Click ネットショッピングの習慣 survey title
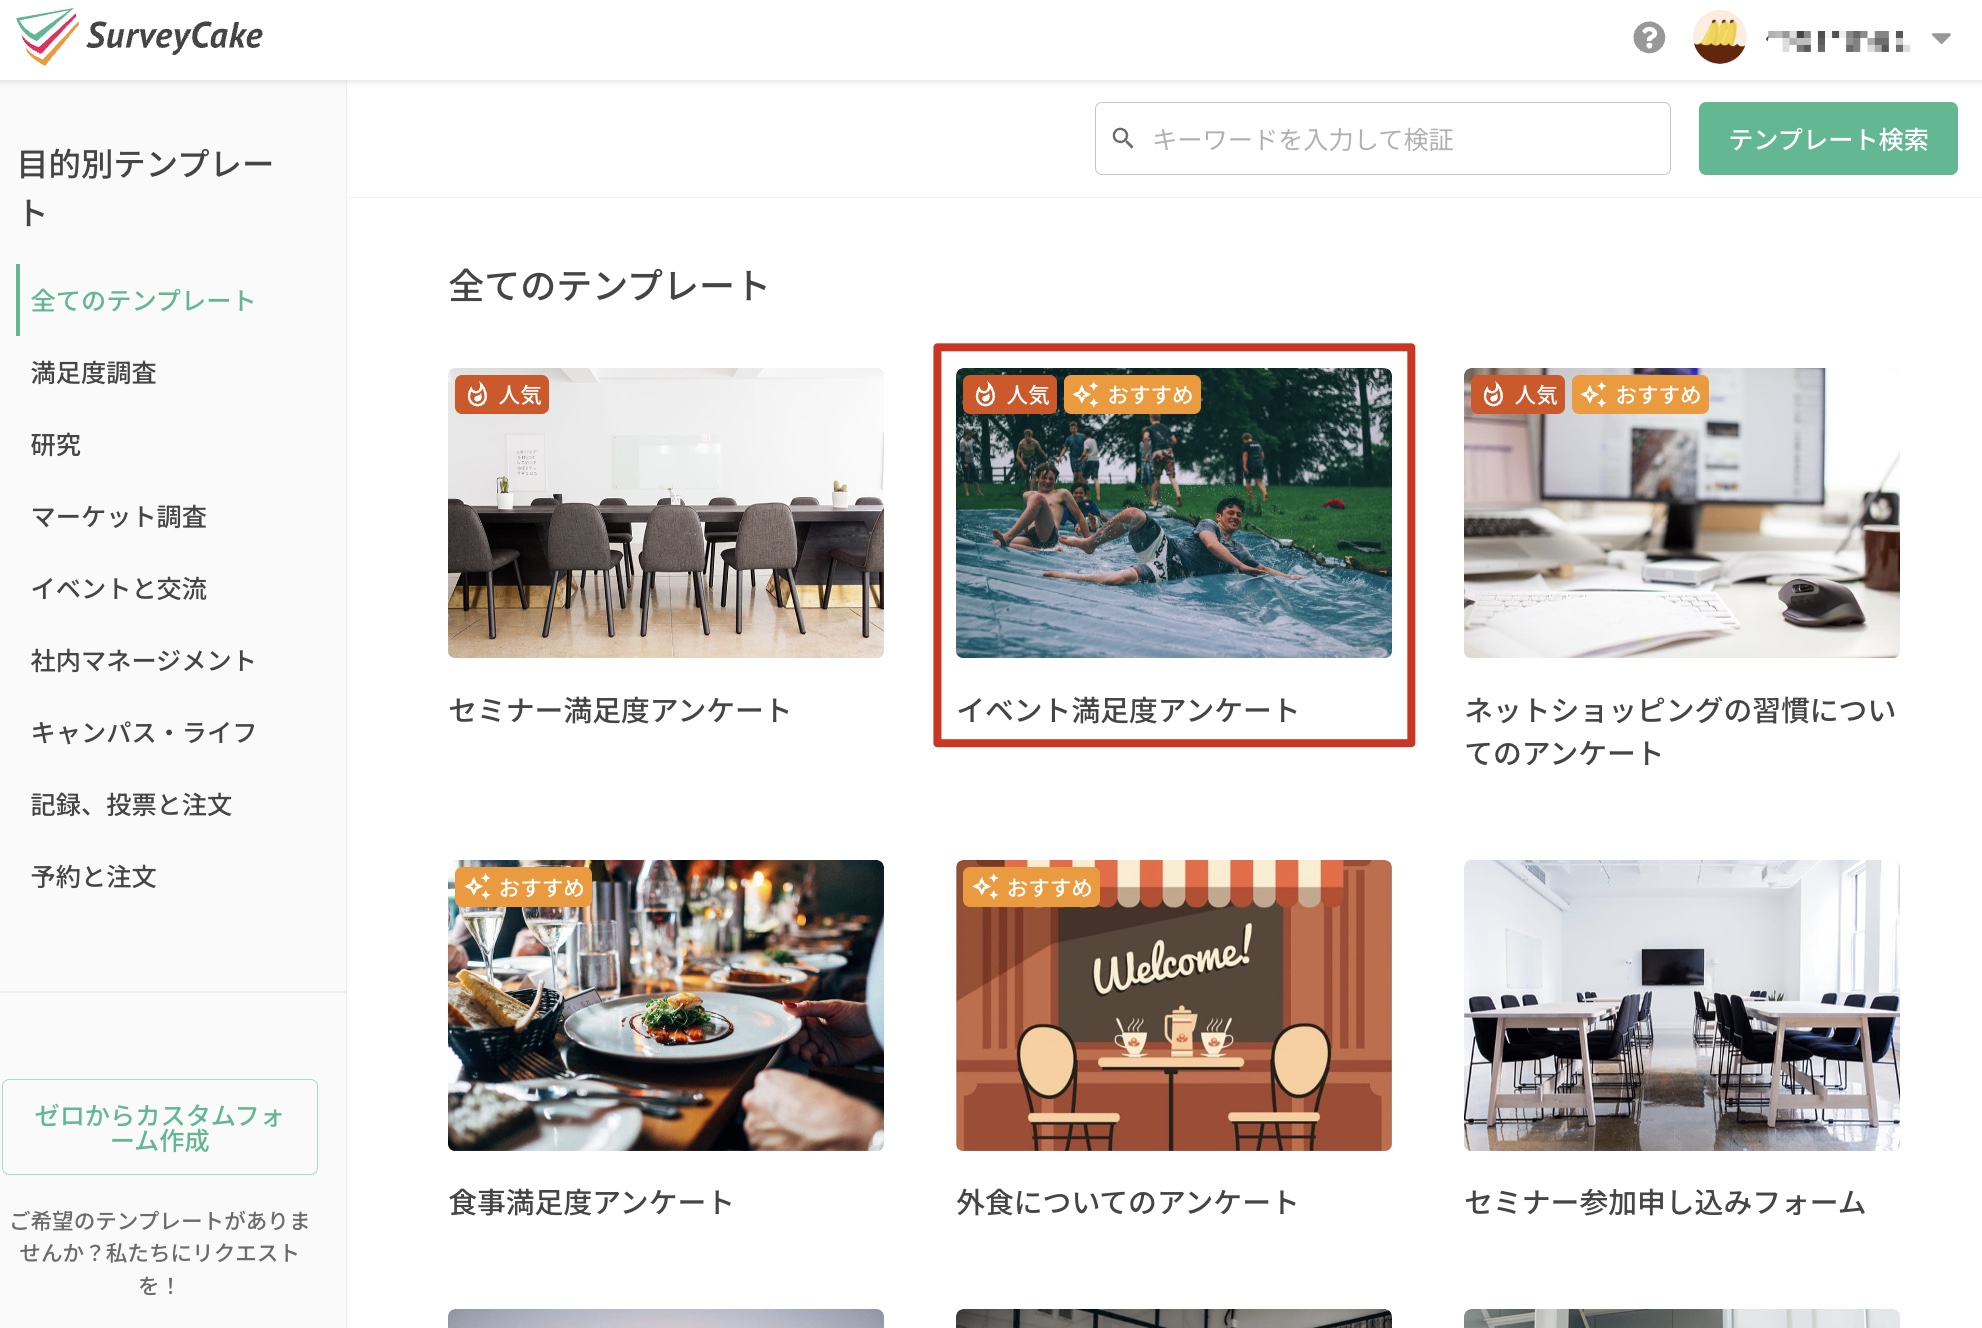The image size is (1982, 1328). point(1680,731)
